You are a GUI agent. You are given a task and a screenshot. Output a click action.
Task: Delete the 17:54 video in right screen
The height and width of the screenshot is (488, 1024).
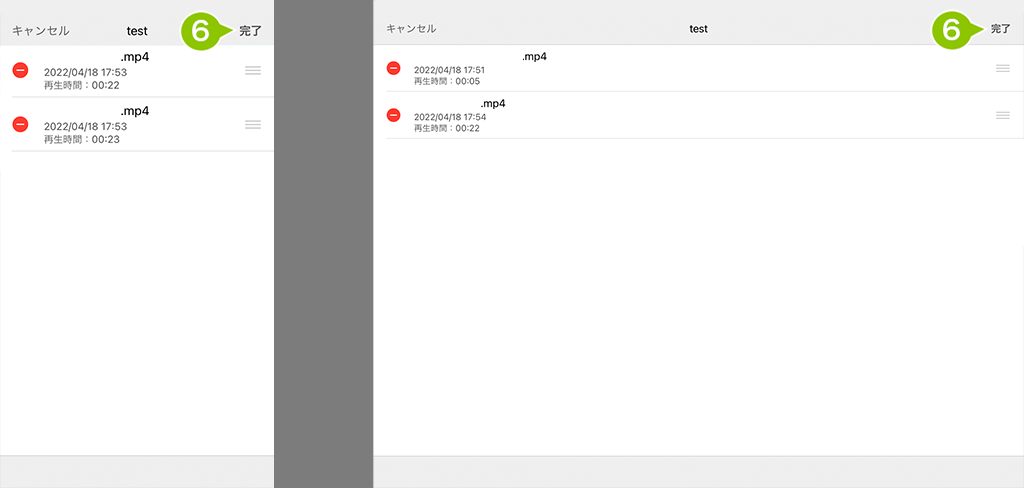(x=393, y=115)
